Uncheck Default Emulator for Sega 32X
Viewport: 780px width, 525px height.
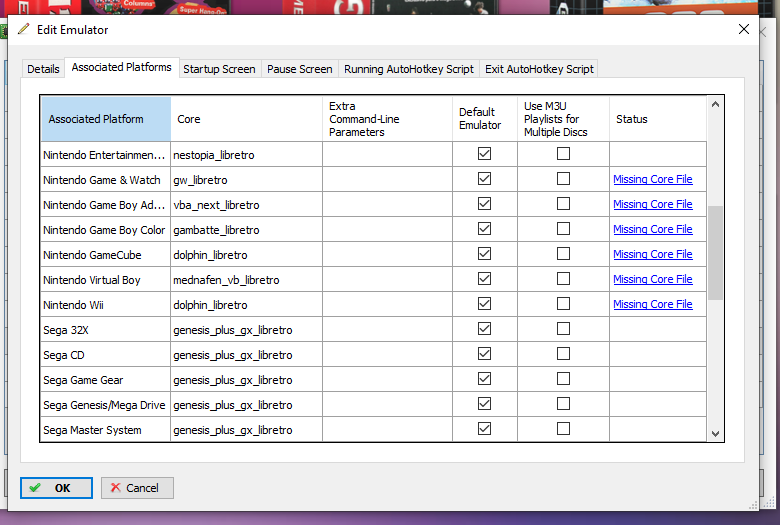pyautogui.click(x=485, y=329)
